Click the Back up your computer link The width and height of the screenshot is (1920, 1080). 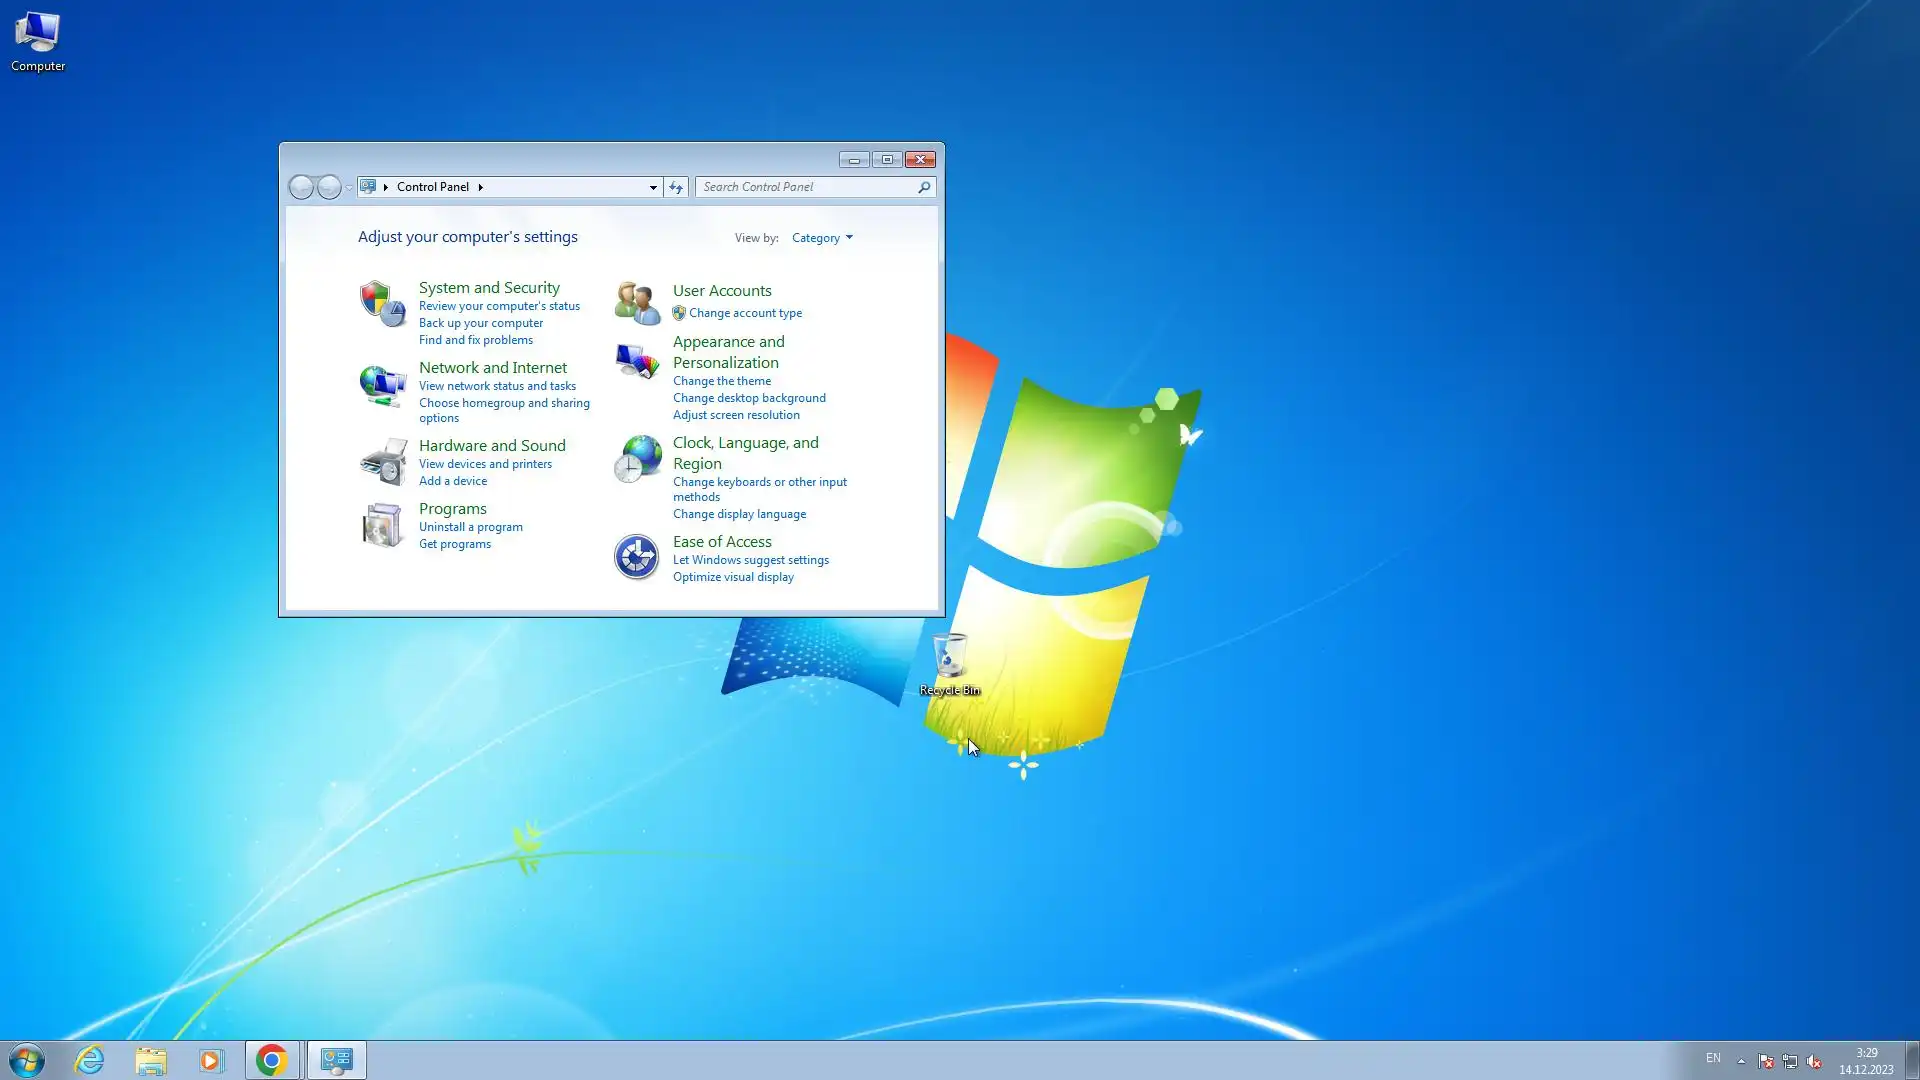click(x=480, y=323)
